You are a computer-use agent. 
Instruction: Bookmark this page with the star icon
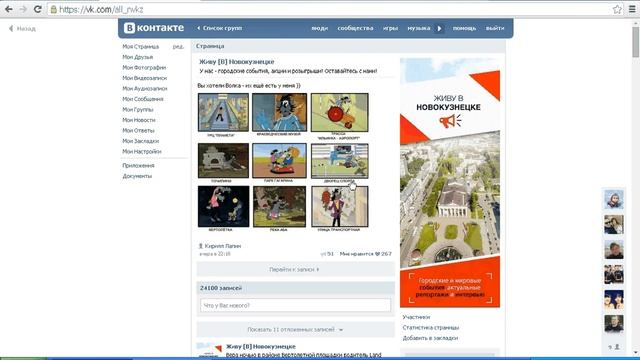pos(617,9)
